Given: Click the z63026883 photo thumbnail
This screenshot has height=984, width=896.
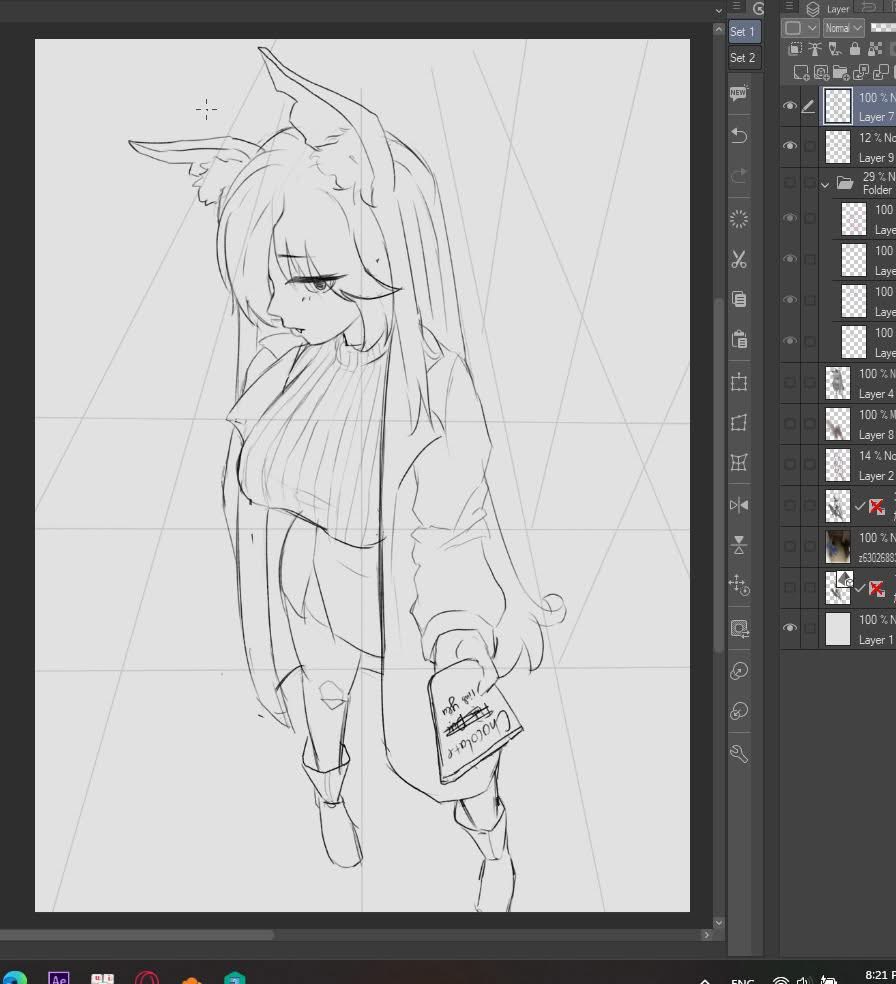Looking at the screenshot, I should 838,547.
